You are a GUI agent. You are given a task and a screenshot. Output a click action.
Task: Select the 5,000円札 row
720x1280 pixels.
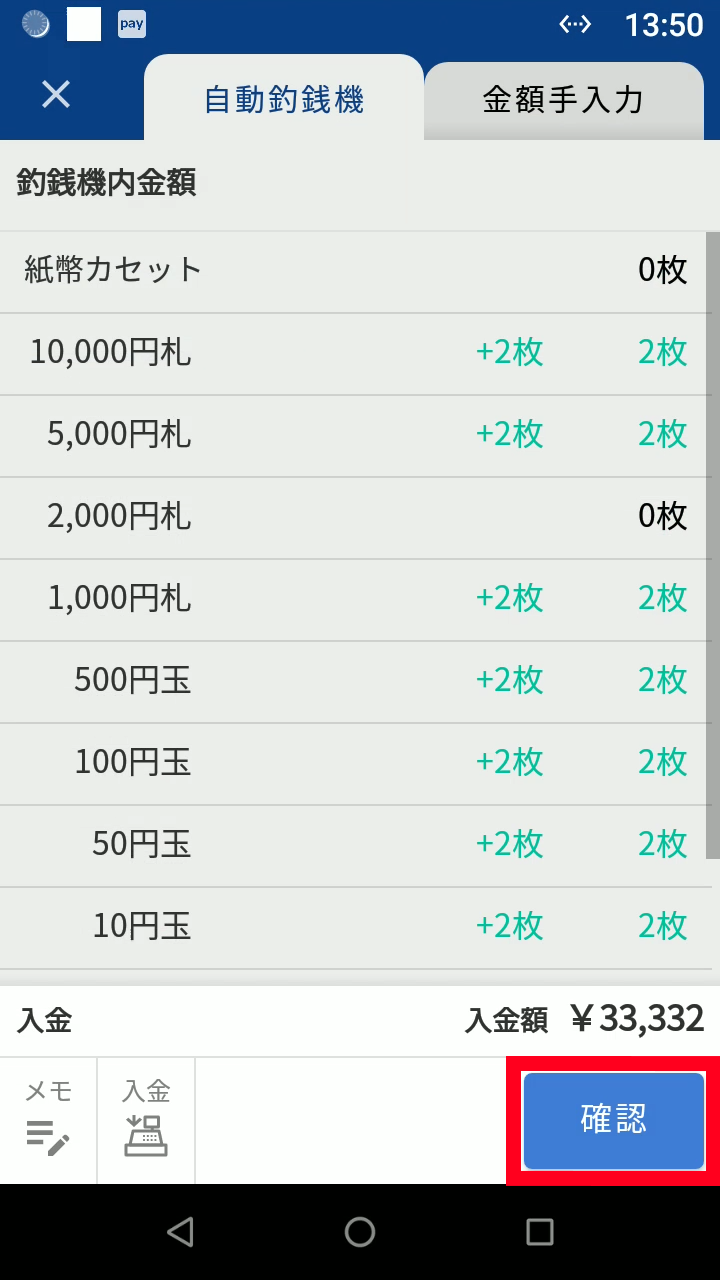tap(355, 435)
